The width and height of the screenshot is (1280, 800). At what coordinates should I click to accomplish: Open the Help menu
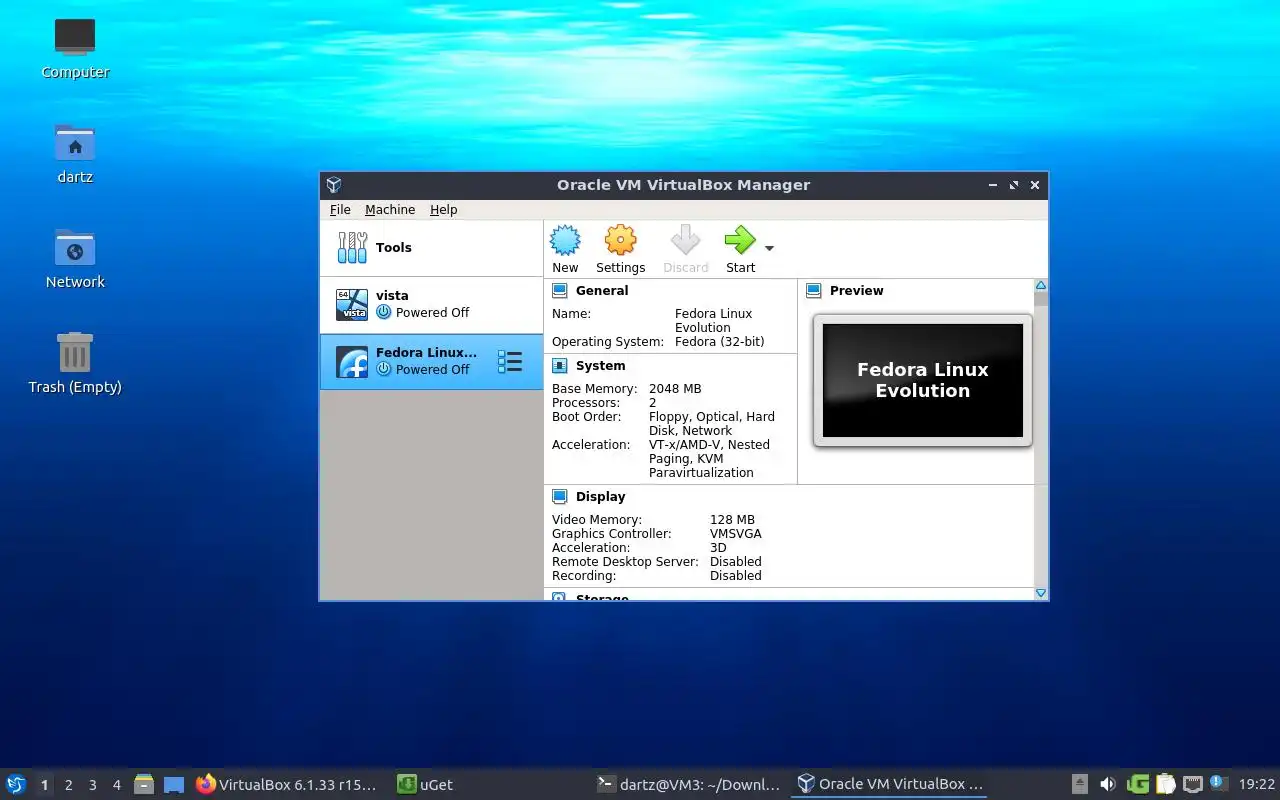[444, 209]
